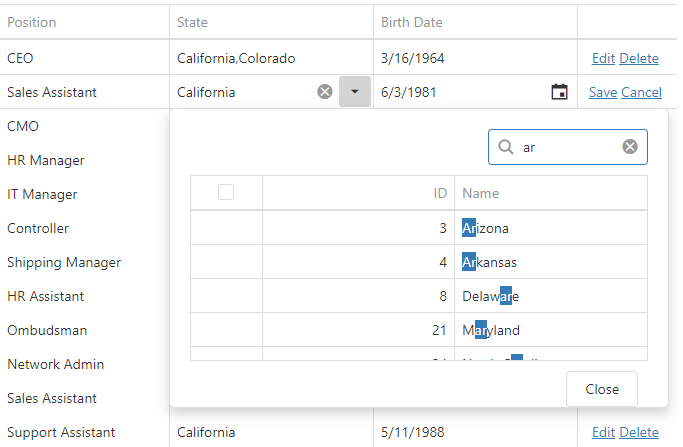Image resolution: width=683 pixels, height=447 pixels.
Task: Open the State dropdown arrow button
Action: pos(355,92)
